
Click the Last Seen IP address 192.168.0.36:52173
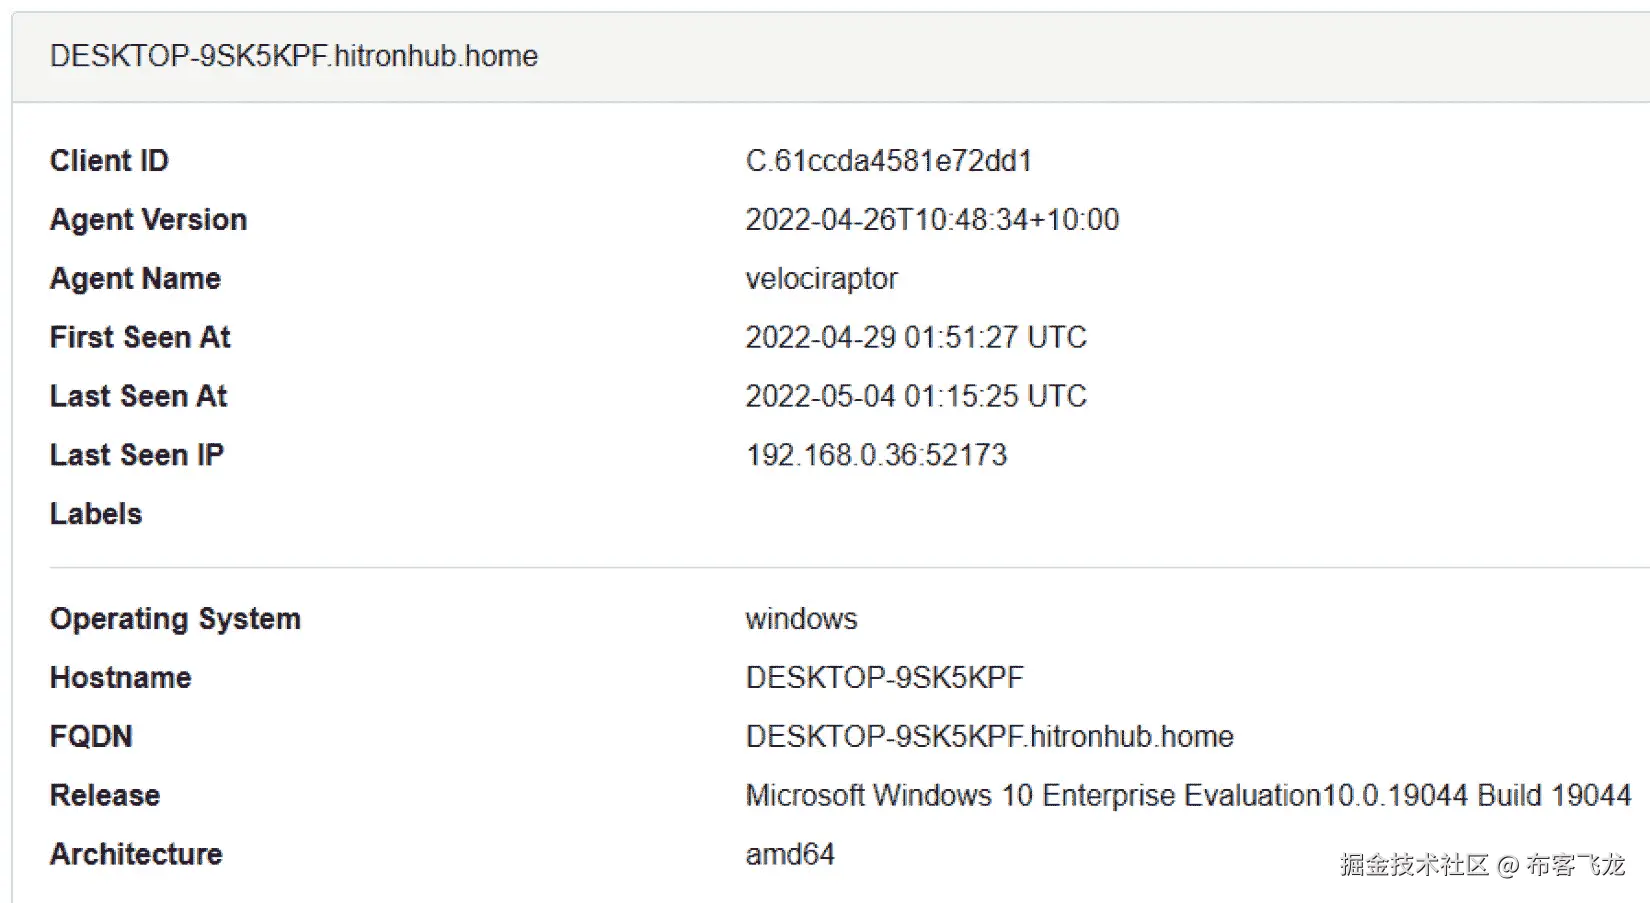(876, 456)
